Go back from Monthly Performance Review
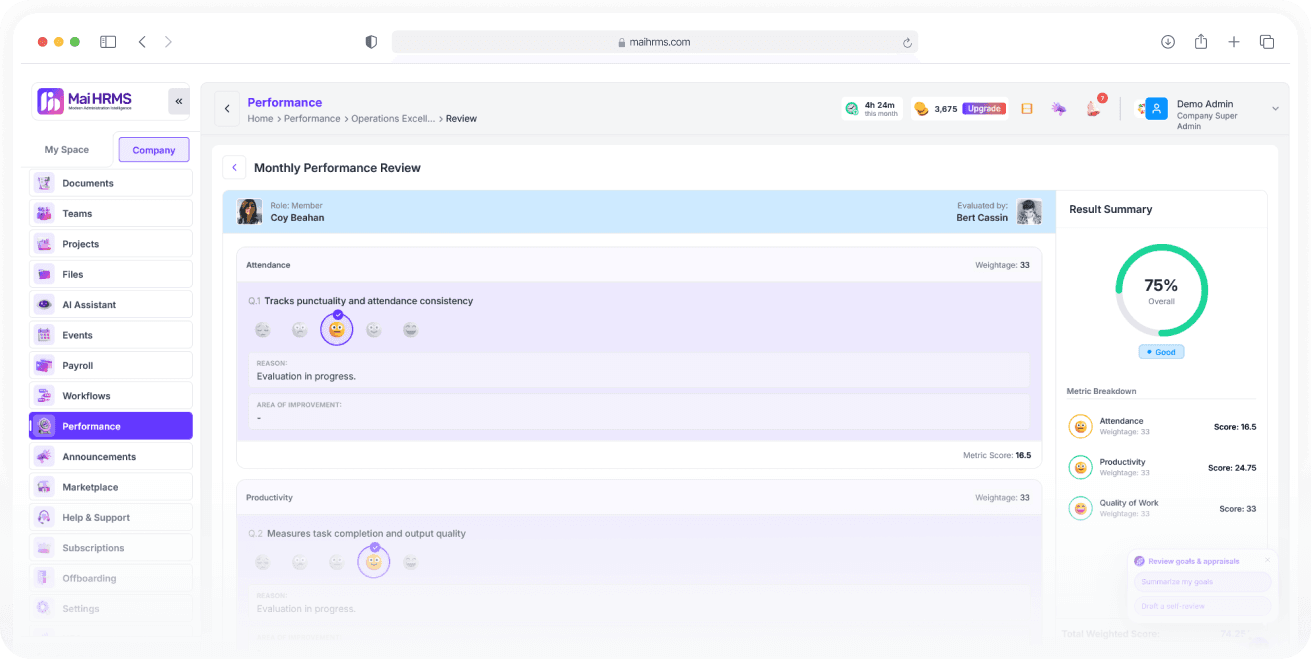This screenshot has height=659, width=1311. (234, 168)
